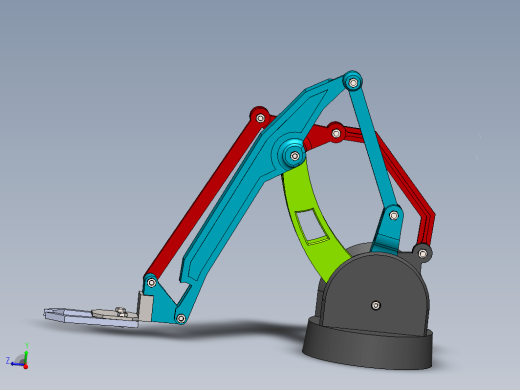Viewport: 520px width, 390px height.
Task: Pick the center screw on the dark housing
Action: [376, 305]
